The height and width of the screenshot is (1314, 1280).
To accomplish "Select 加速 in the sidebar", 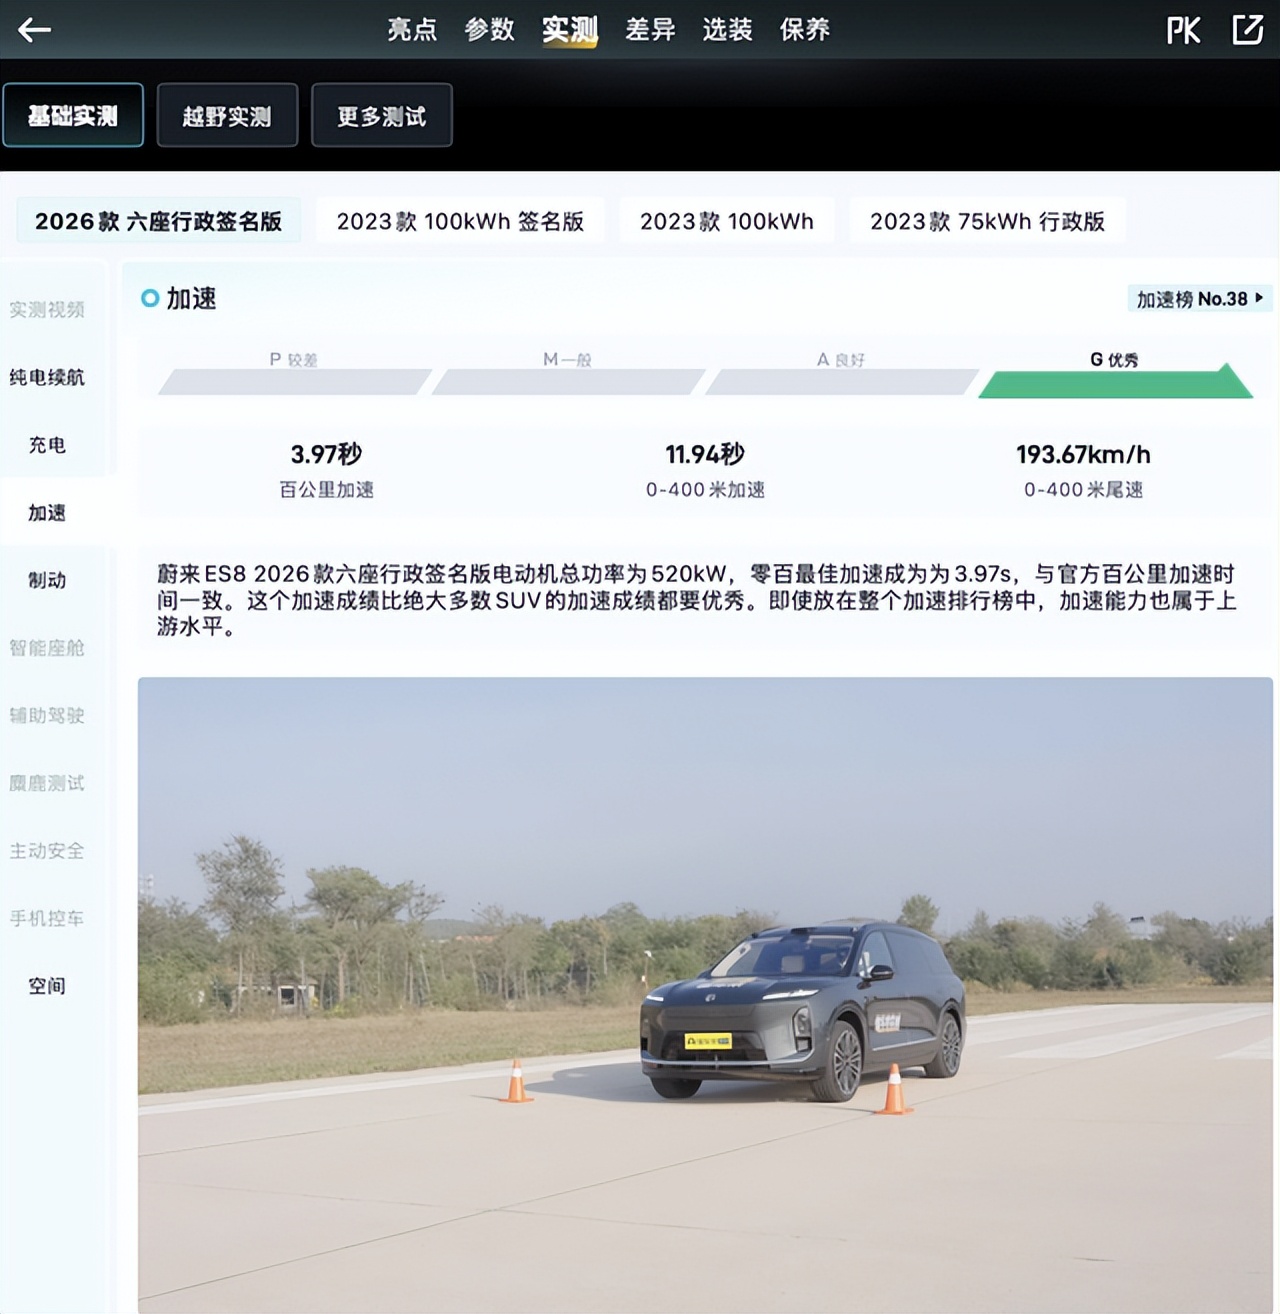I will (47, 513).
